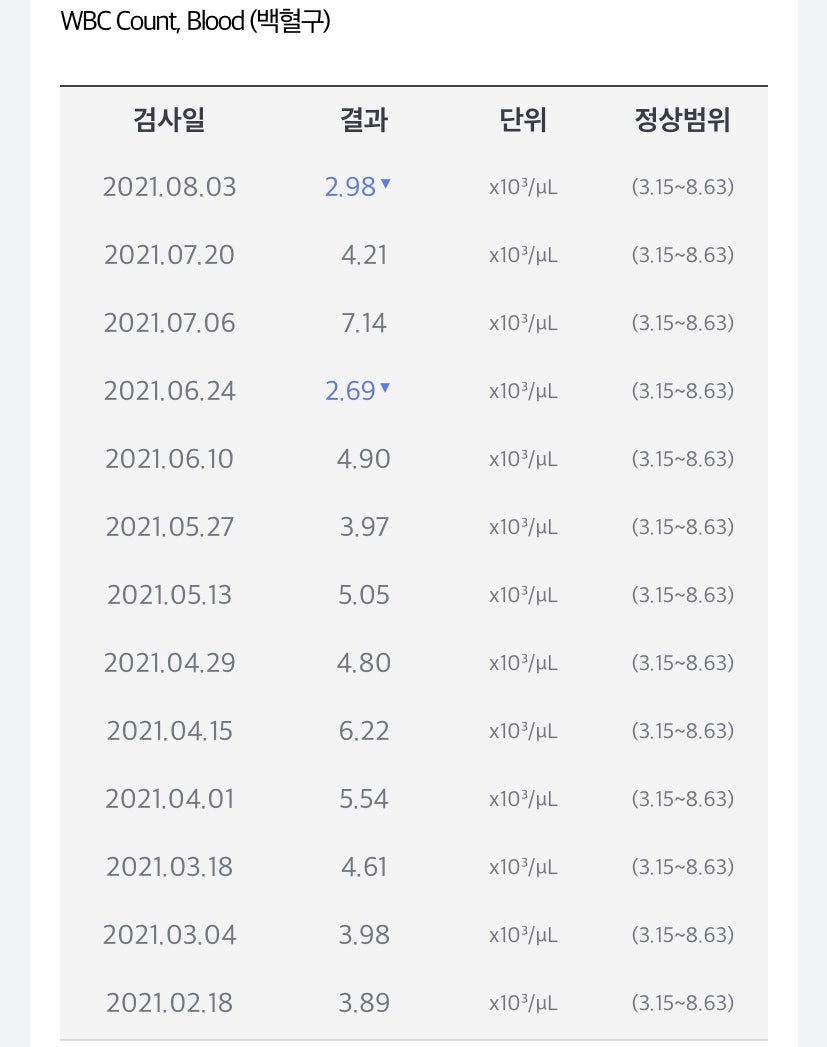Viewport: 827px width, 1047px height.
Task: Click the 2.69 abnormal result value
Action: pyautogui.click(x=350, y=391)
